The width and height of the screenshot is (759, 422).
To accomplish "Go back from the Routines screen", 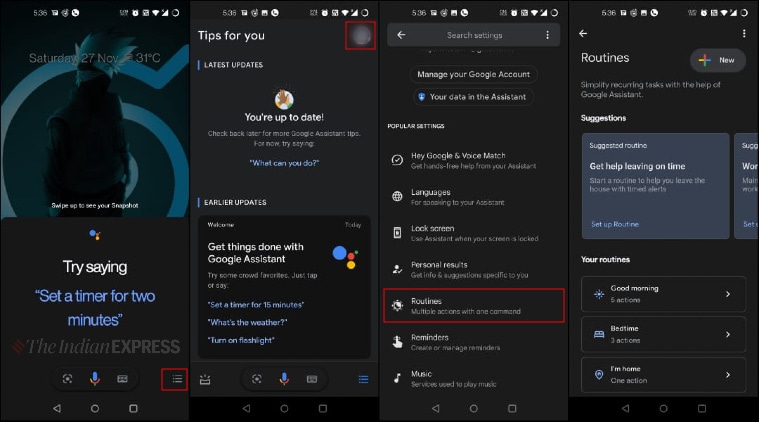I will (583, 33).
